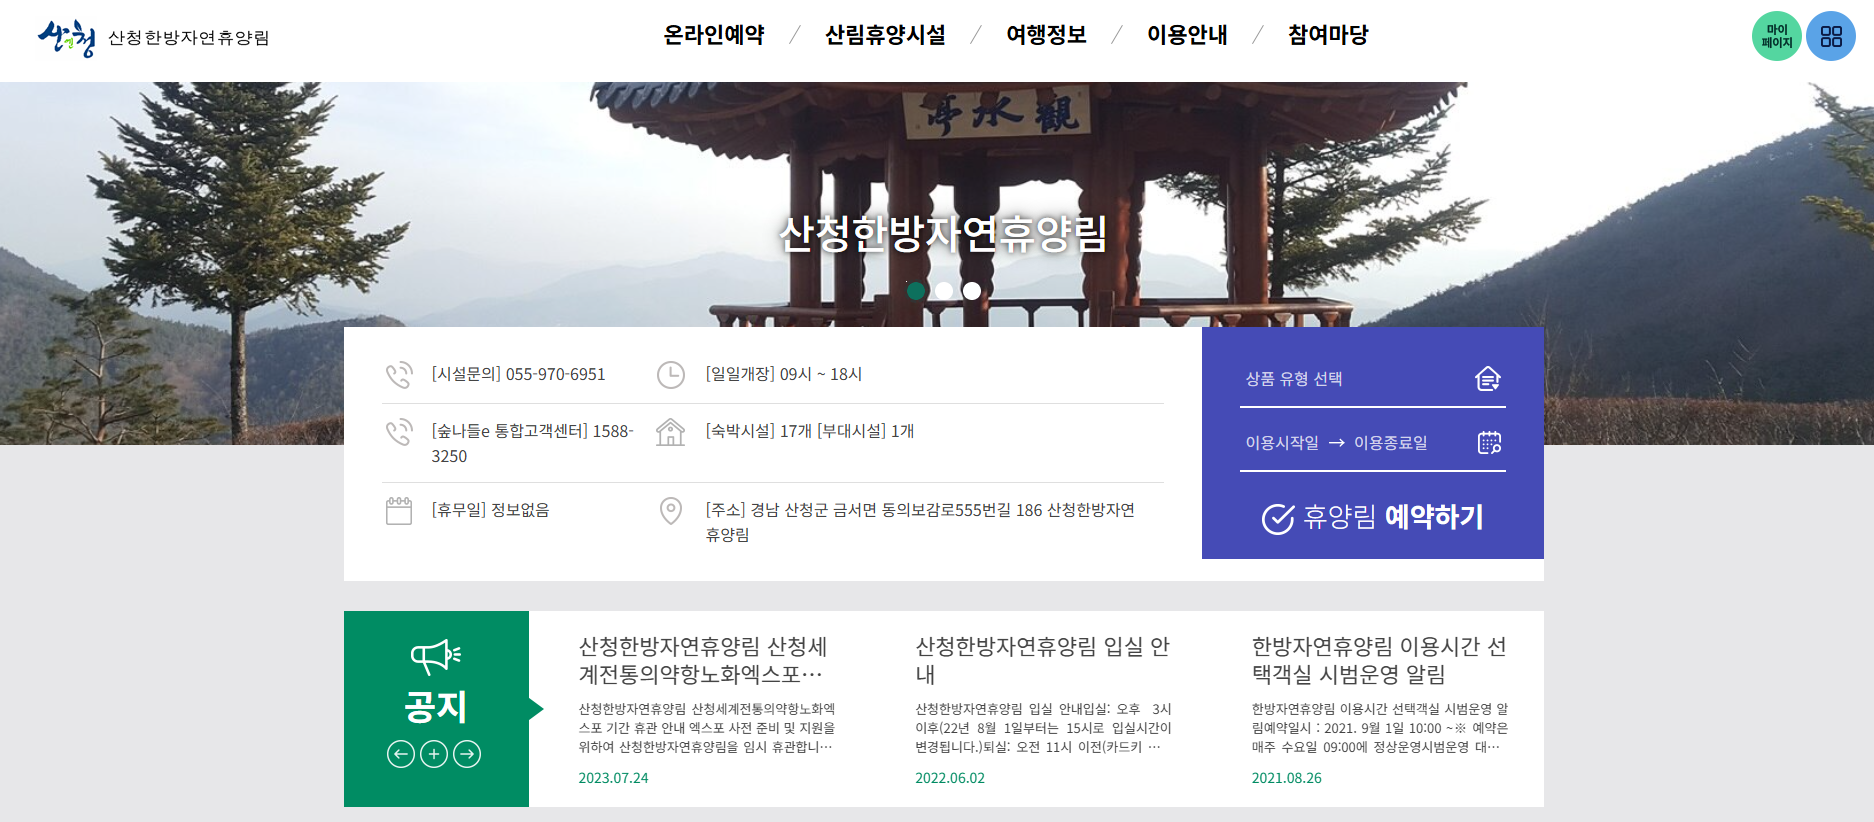
Task: Select the third banner slide dot
Action: click(x=972, y=291)
